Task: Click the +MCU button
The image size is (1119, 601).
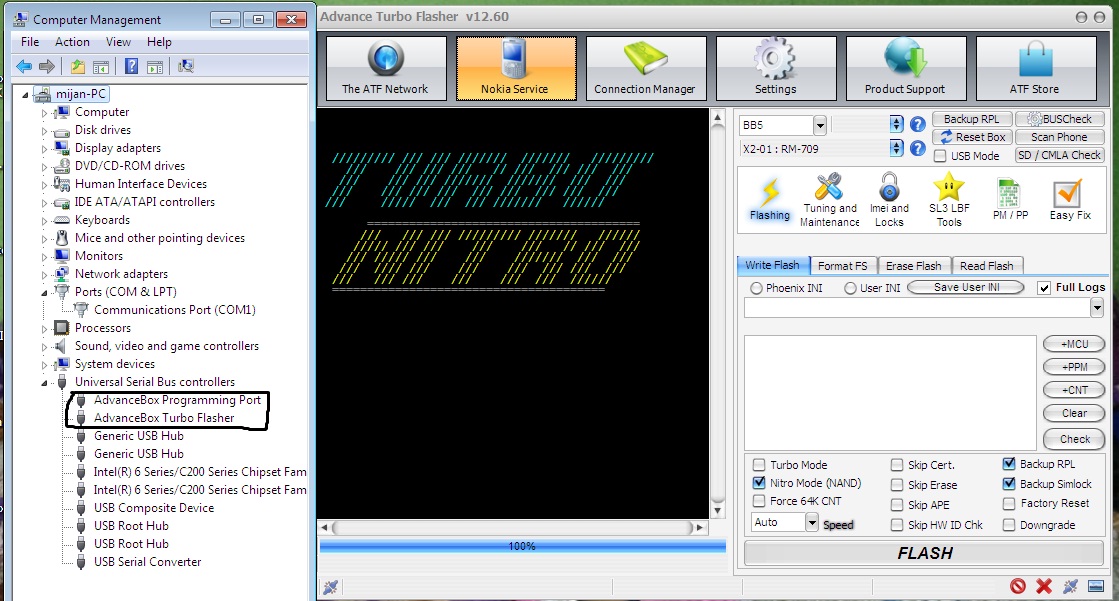Action: [x=1074, y=344]
